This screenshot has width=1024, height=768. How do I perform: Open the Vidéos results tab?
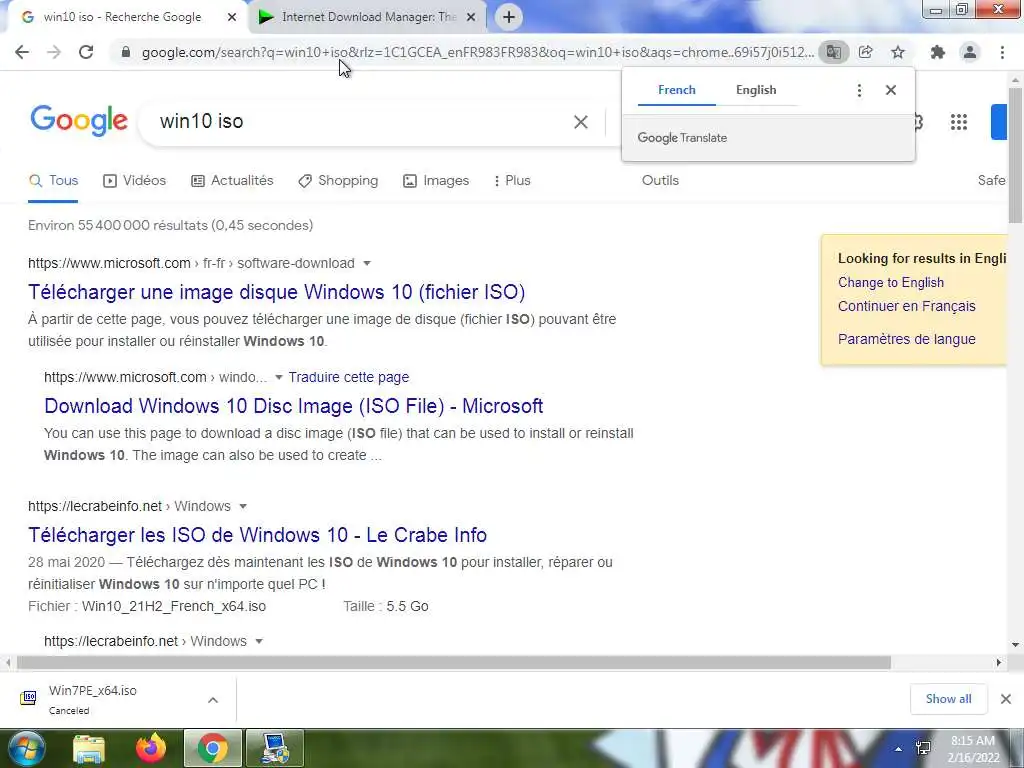[x=135, y=181]
